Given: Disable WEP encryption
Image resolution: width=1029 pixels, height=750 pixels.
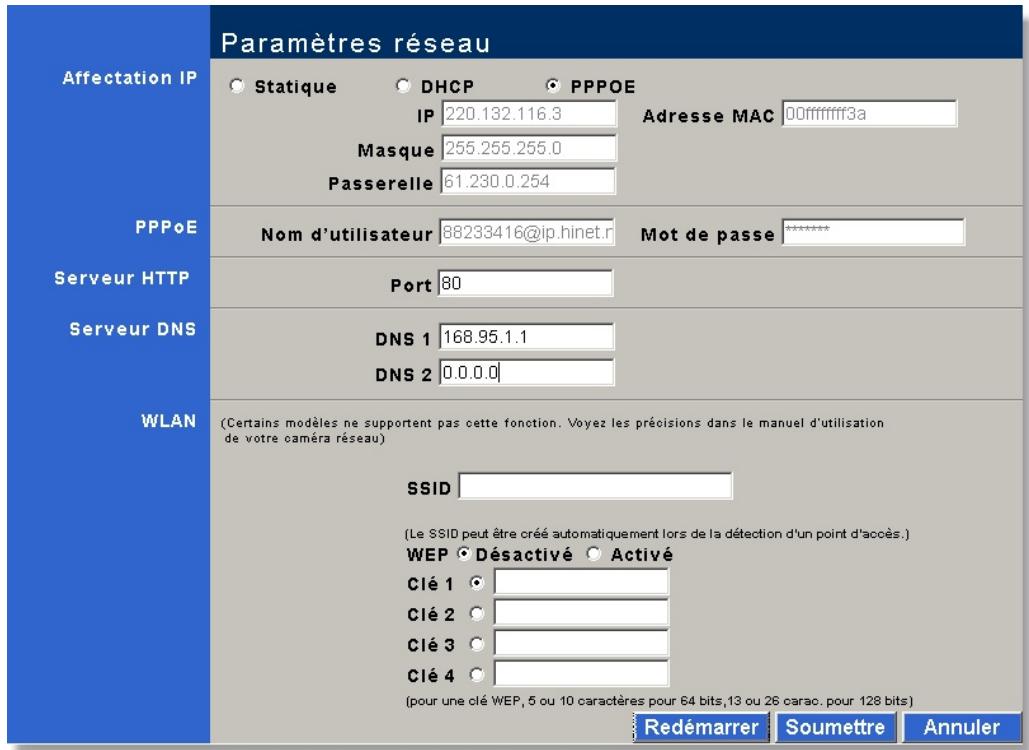Looking at the screenshot, I should point(462,553).
